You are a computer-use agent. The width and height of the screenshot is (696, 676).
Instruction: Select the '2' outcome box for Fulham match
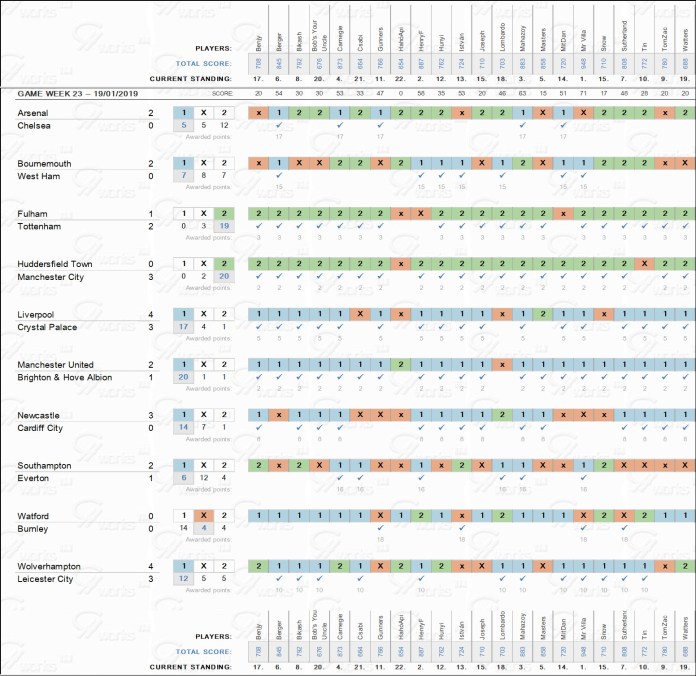click(x=224, y=213)
